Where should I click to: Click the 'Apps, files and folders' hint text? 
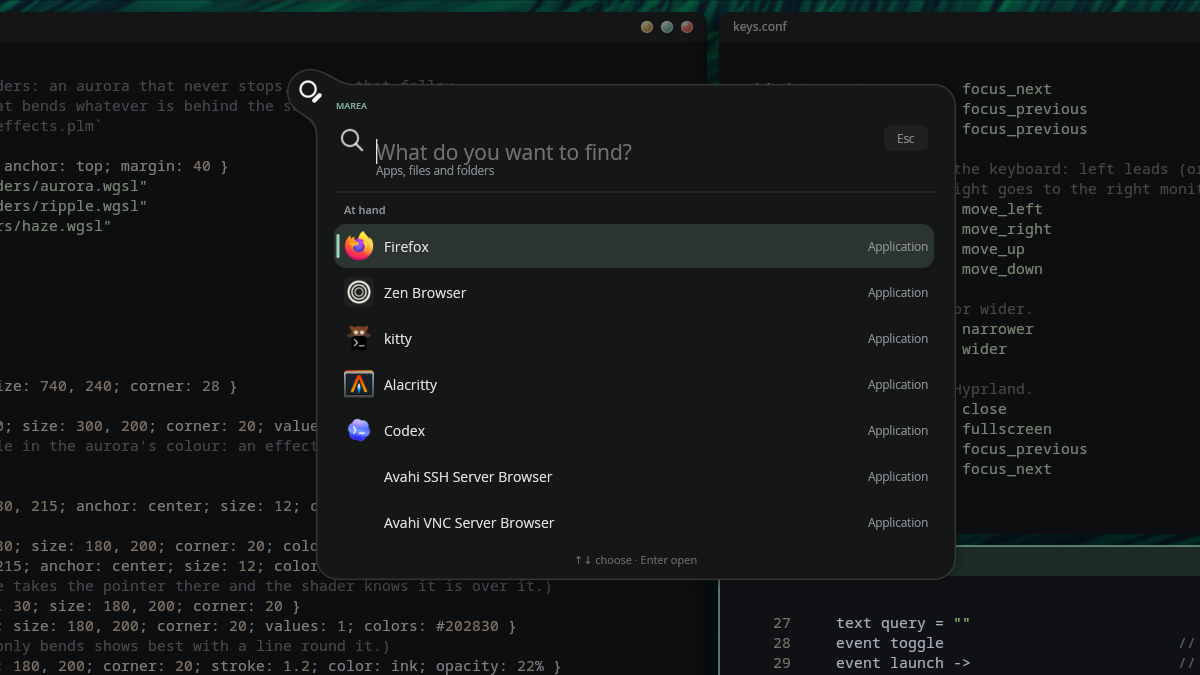pos(435,171)
